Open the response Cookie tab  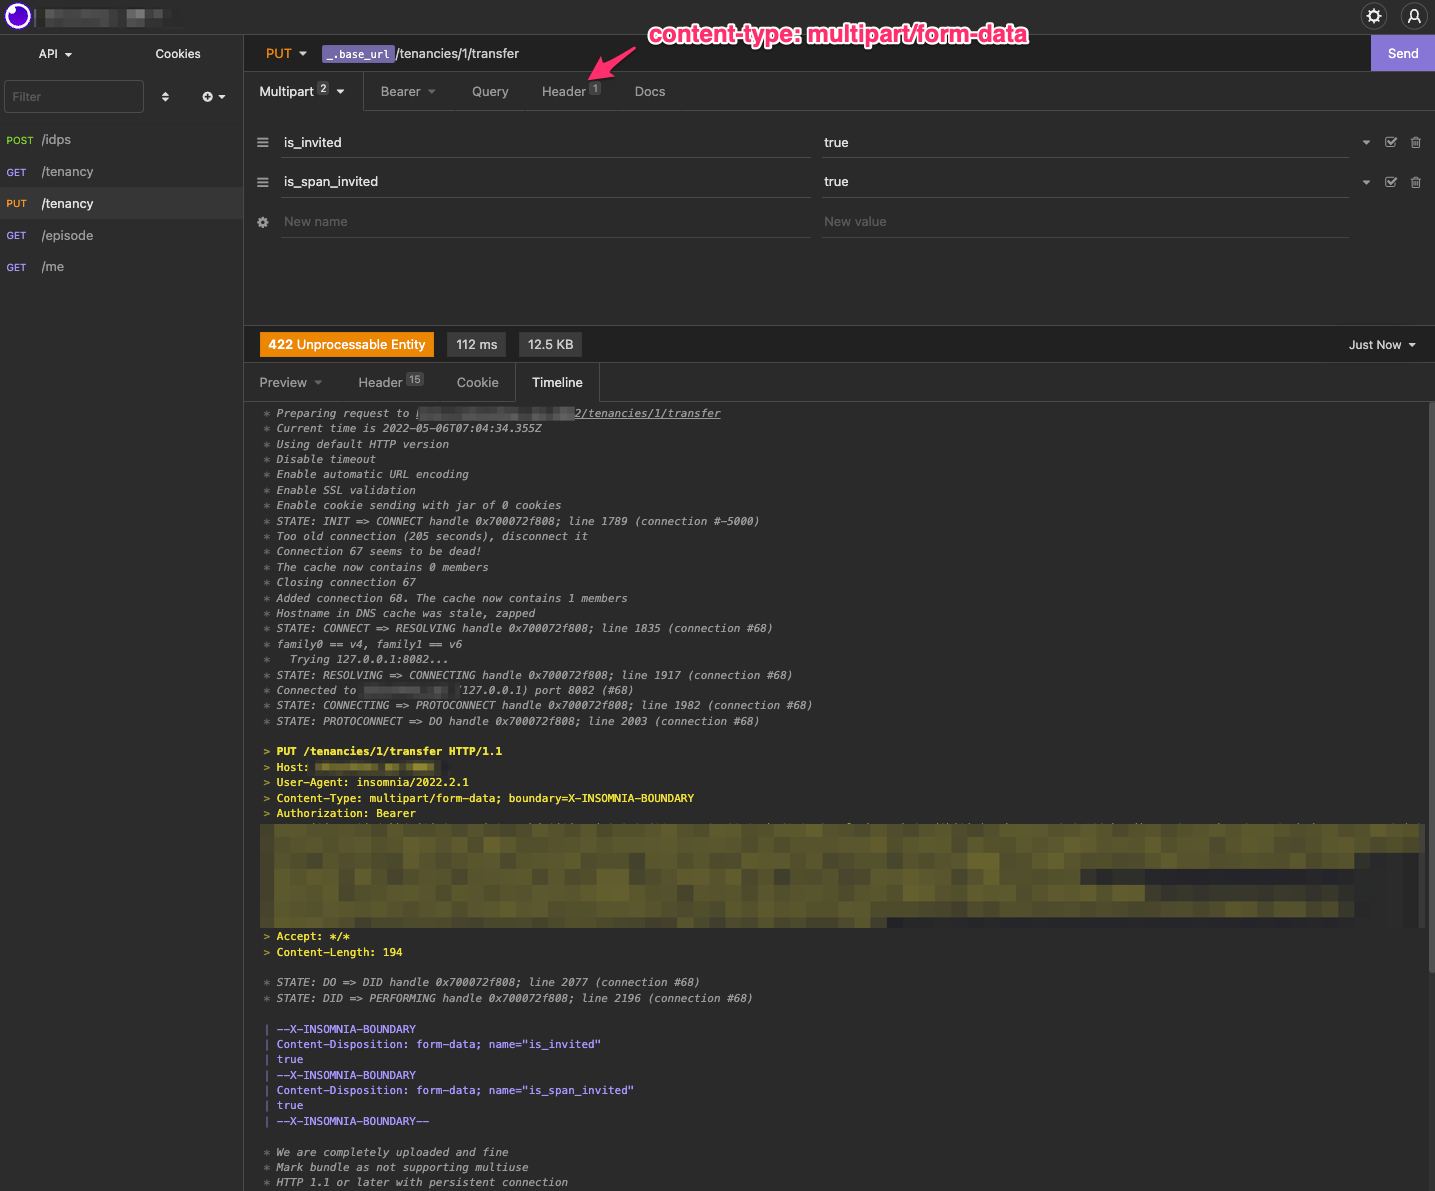478,383
